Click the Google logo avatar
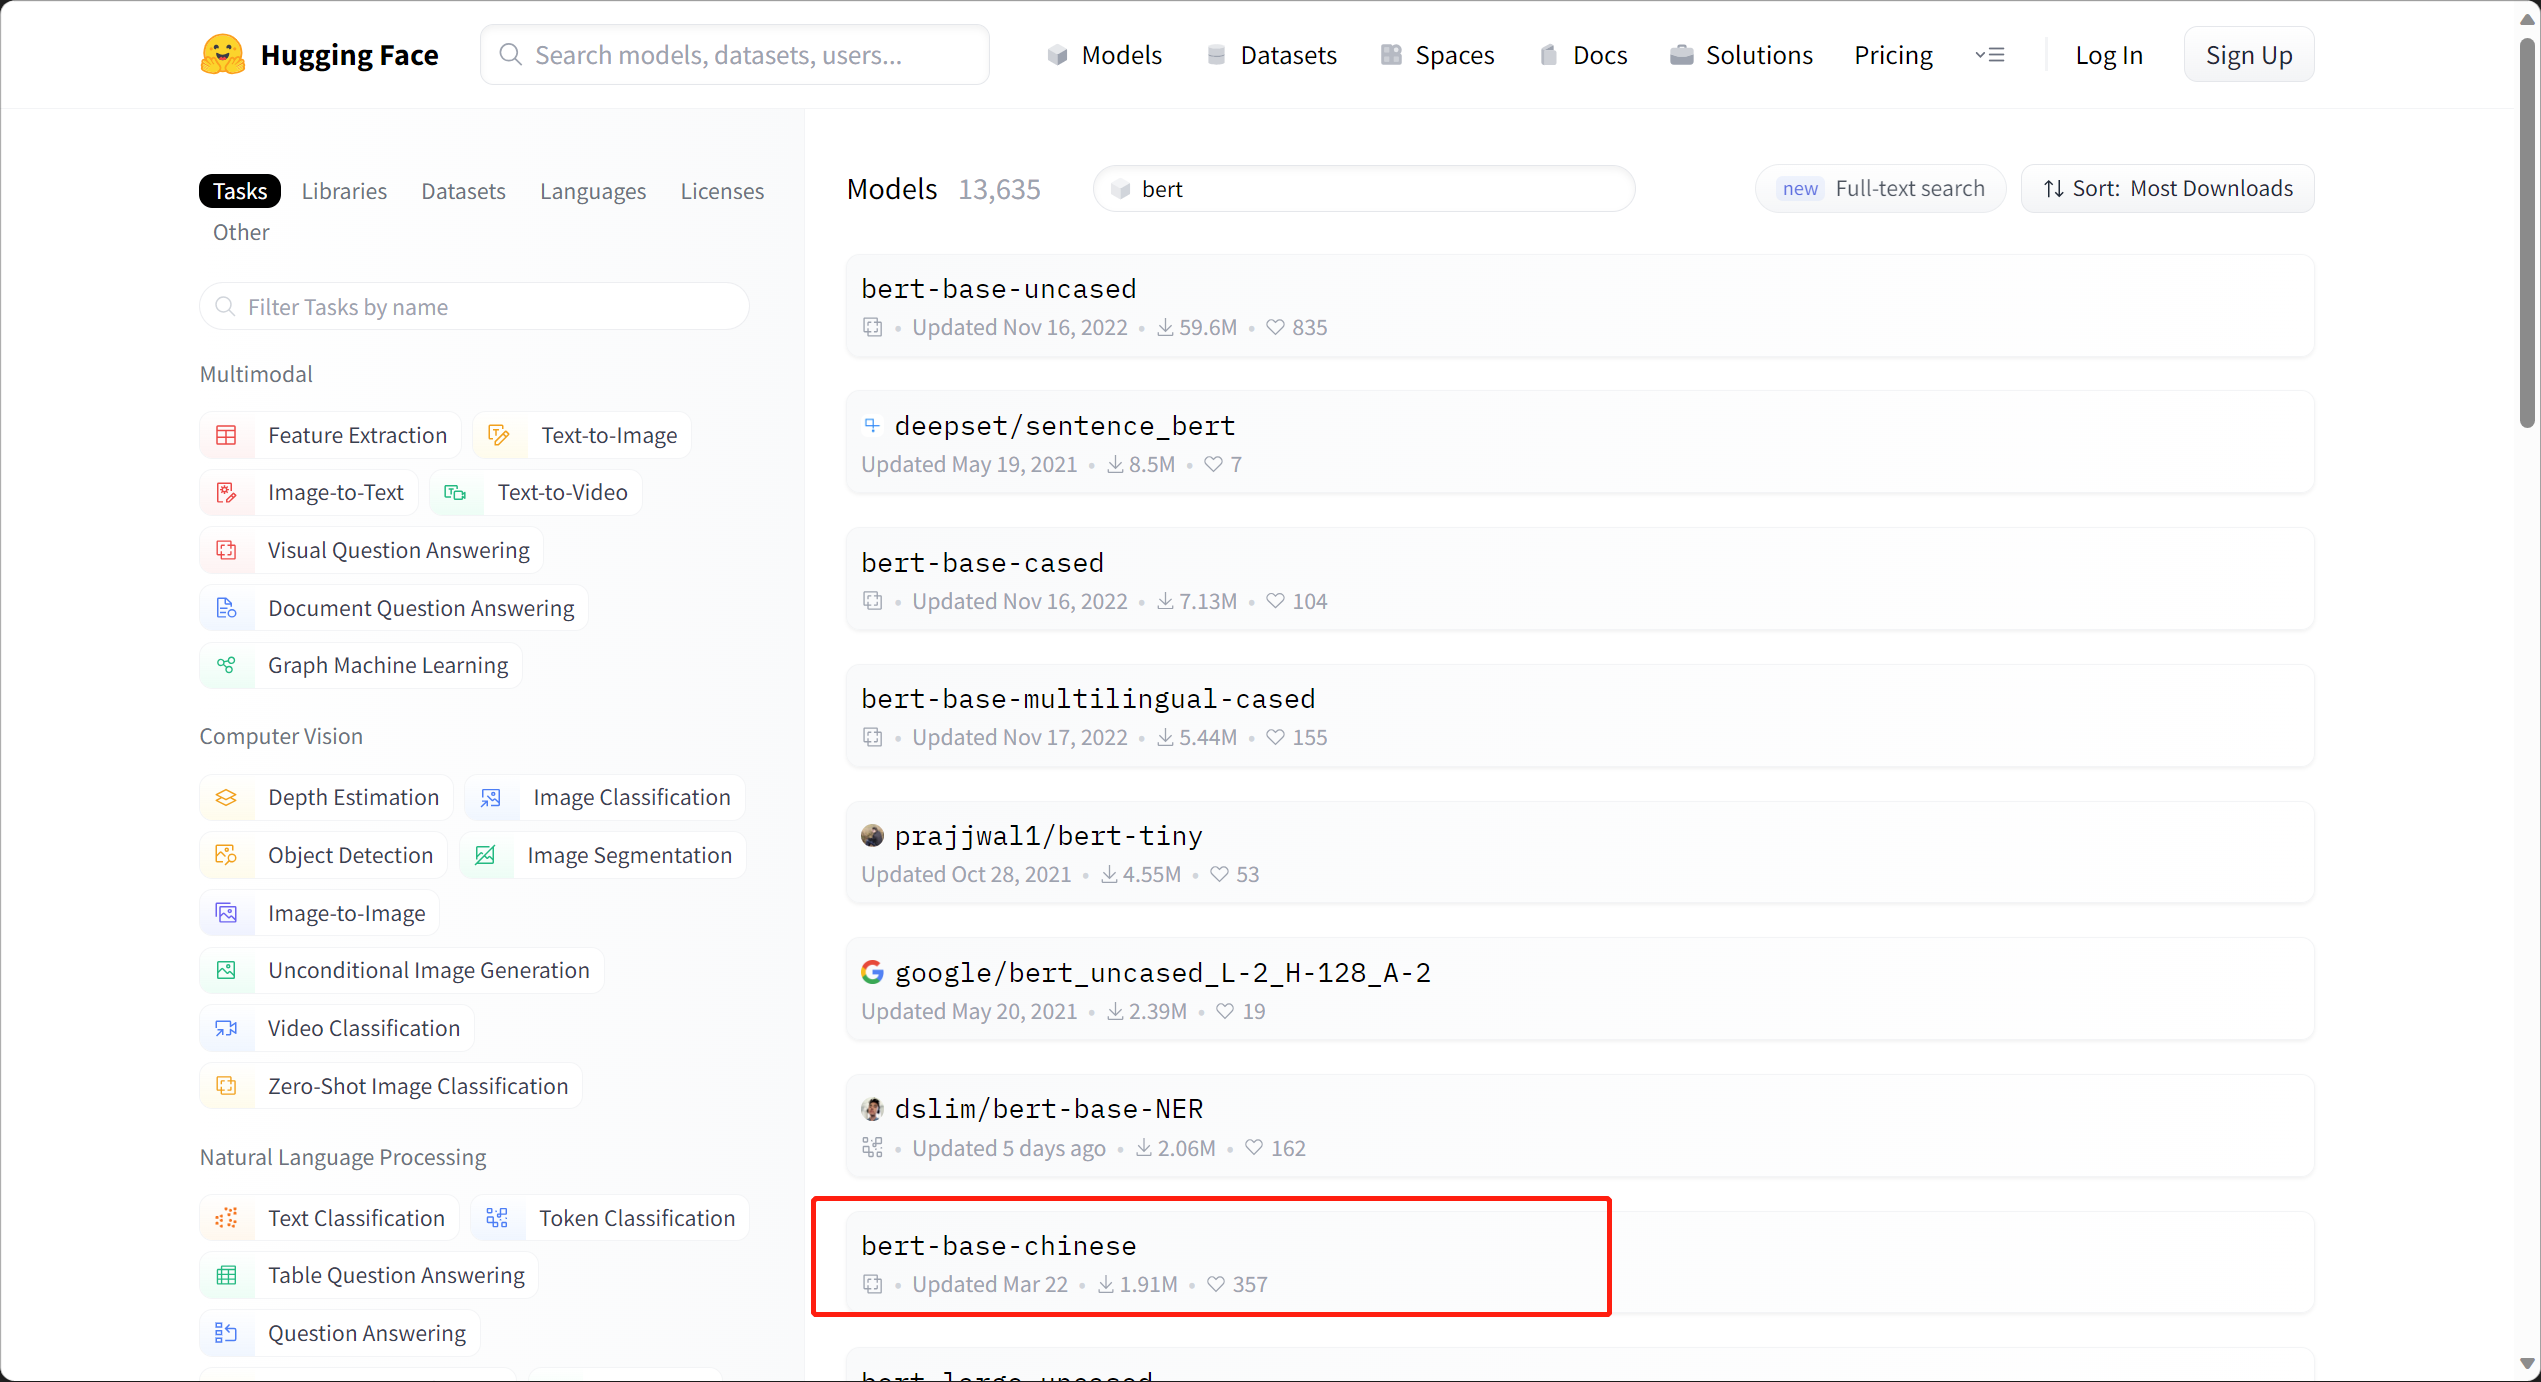 [872, 972]
